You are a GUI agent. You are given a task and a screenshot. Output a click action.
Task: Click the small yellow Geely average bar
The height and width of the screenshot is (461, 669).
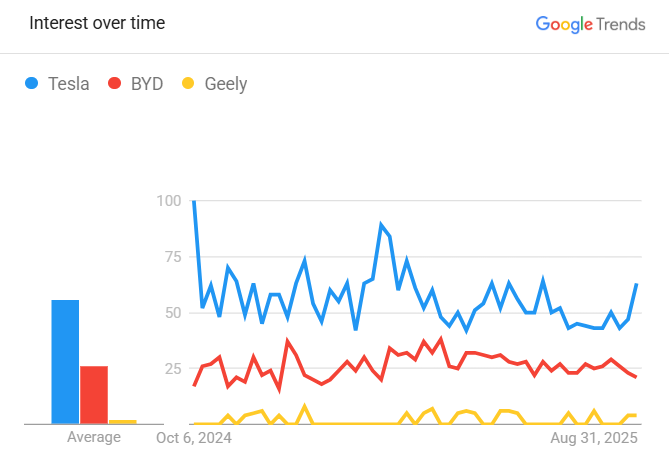click(123, 421)
